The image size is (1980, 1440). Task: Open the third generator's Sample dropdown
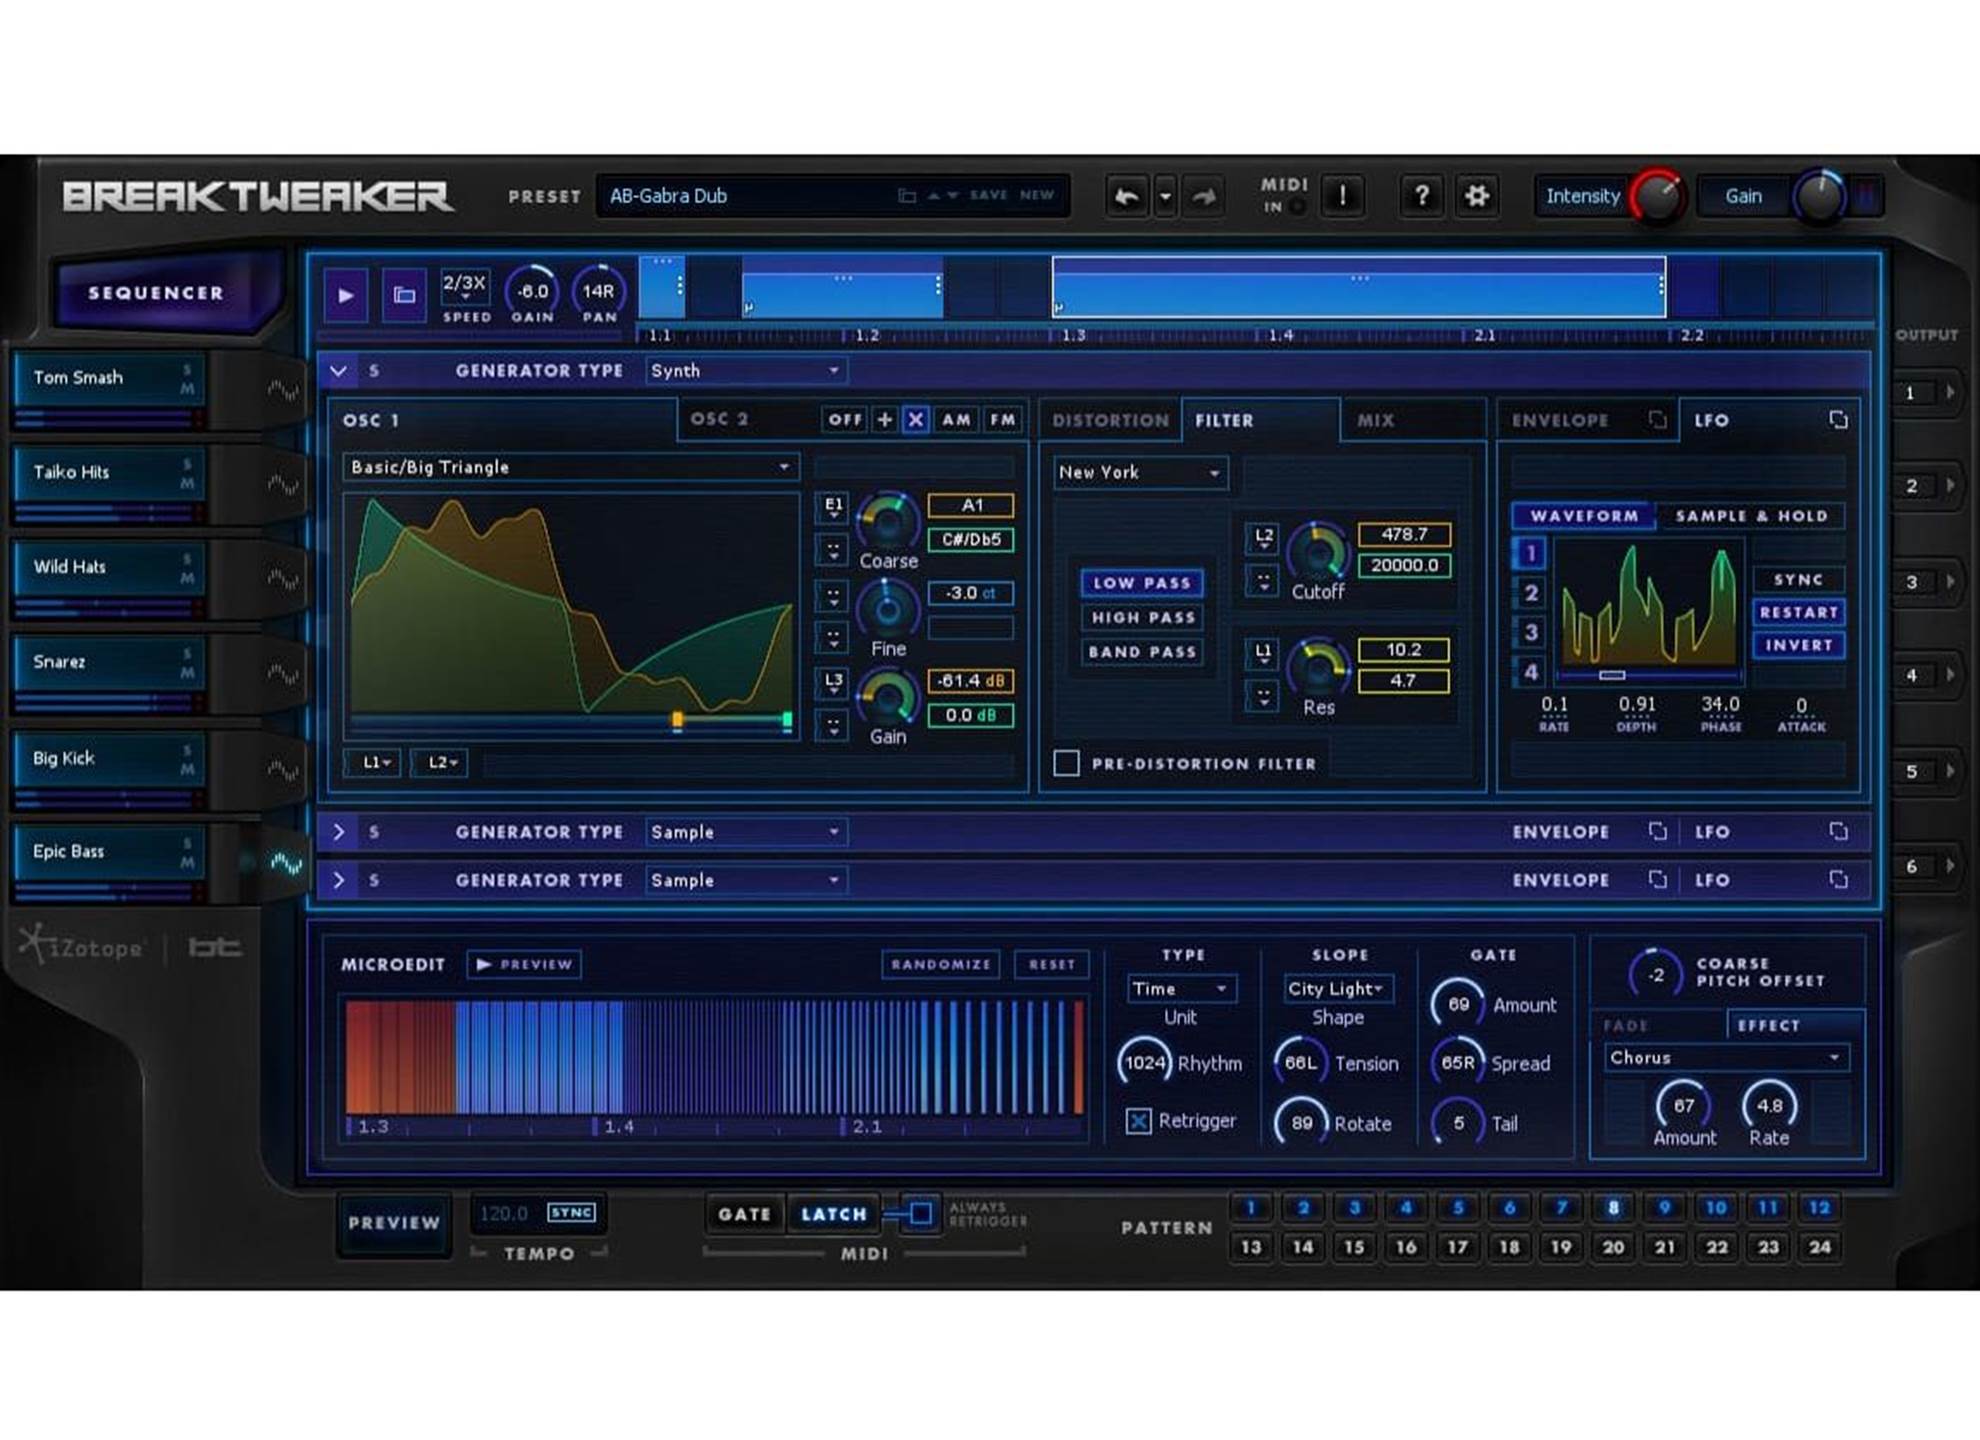(x=746, y=880)
